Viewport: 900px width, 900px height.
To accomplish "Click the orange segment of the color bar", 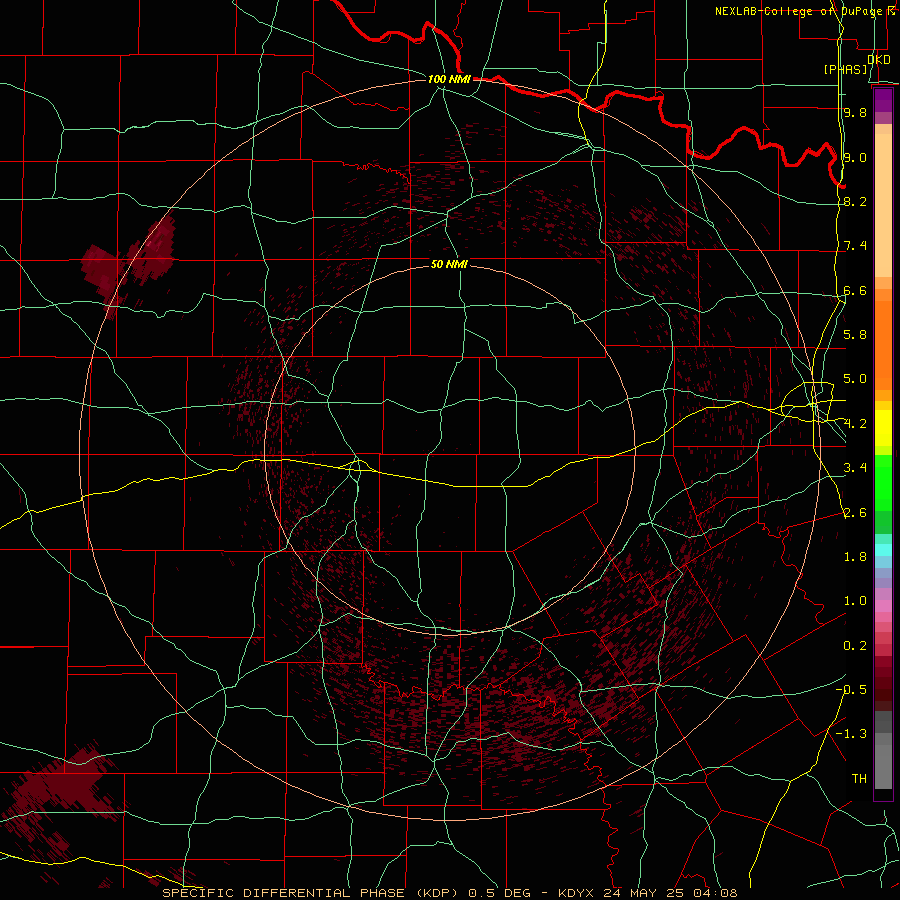I will coord(883,345).
